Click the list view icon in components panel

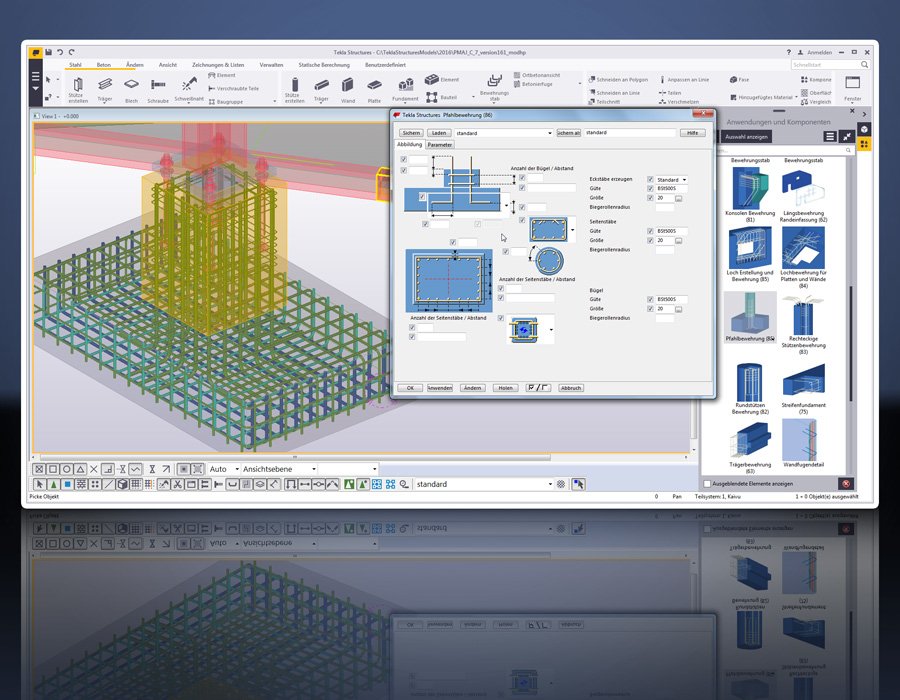830,137
